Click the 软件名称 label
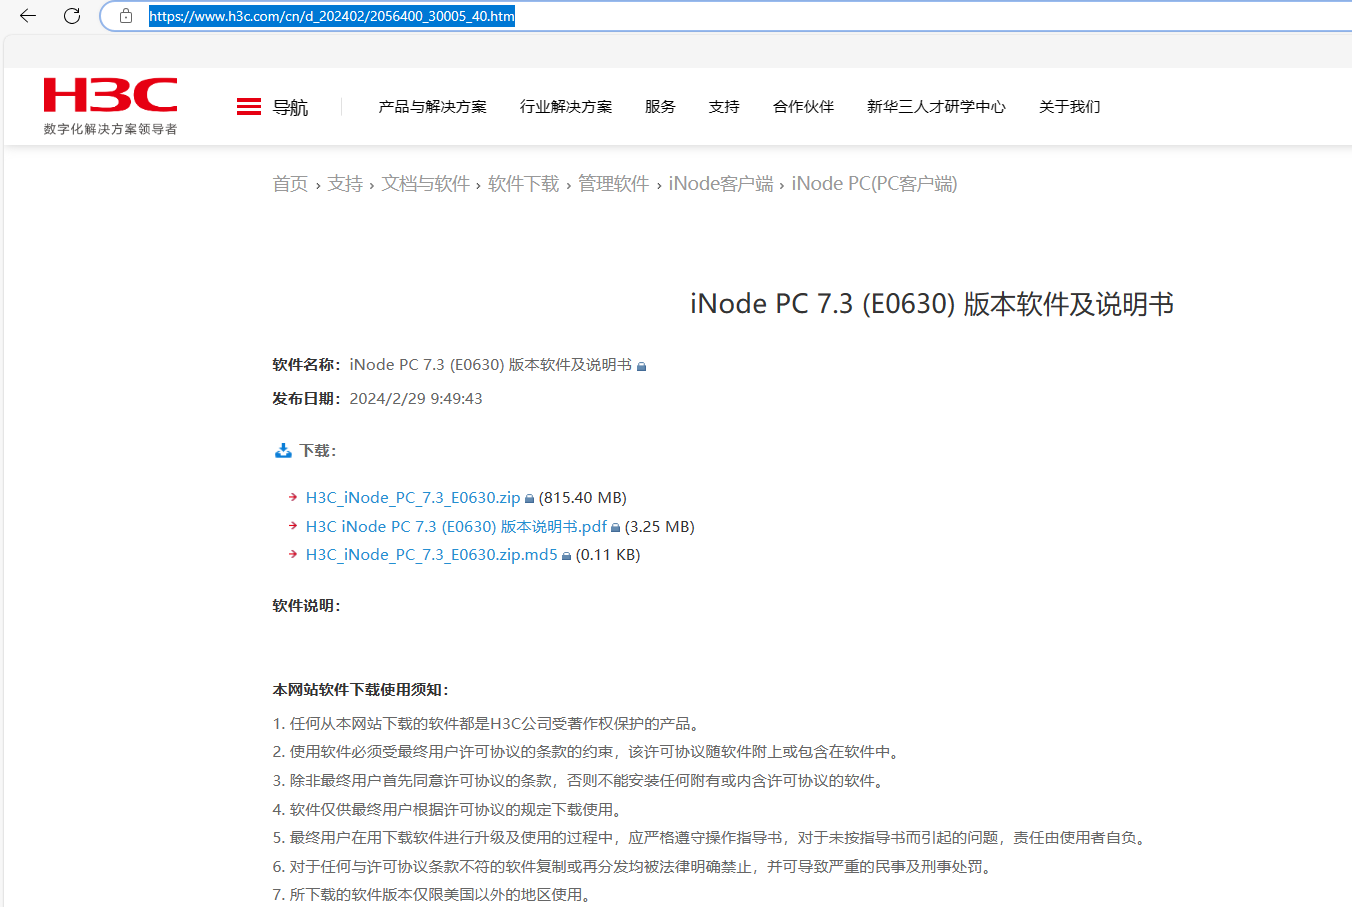1352x907 pixels. click(306, 365)
